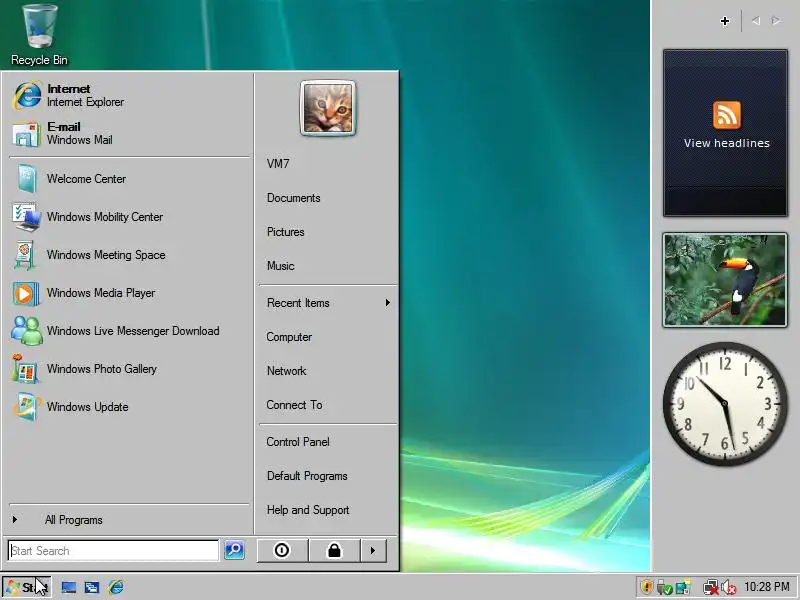Open Windows Live Messenger Download
This screenshot has height=600, width=800.
coord(130,331)
